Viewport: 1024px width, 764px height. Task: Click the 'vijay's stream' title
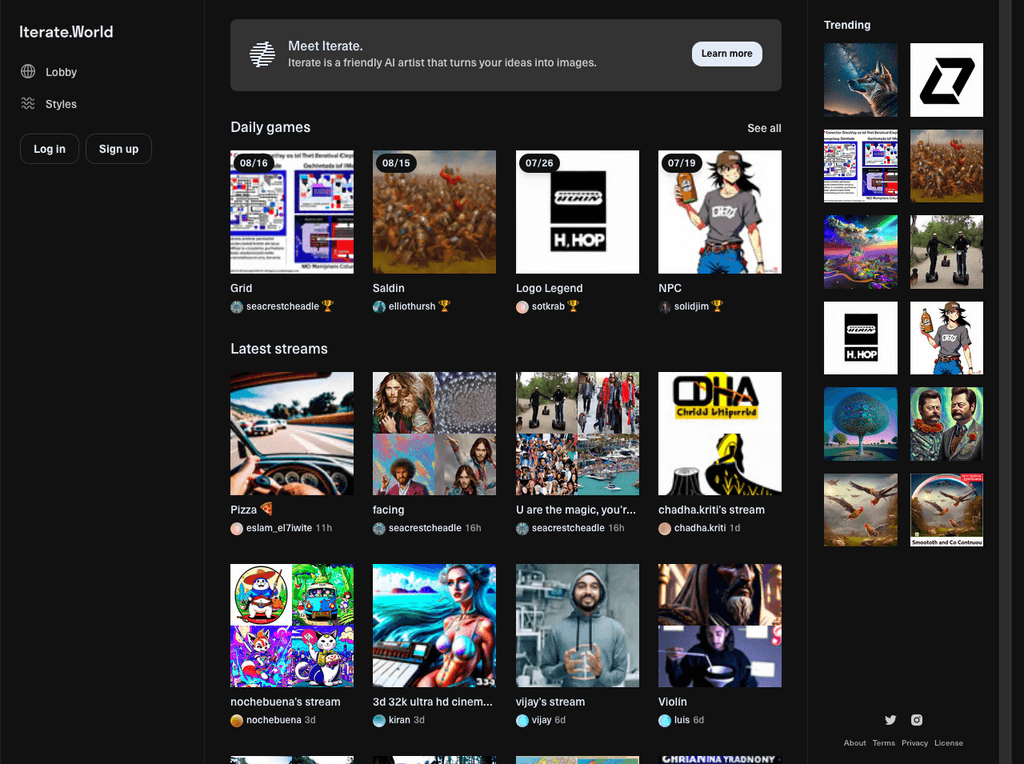[x=551, y=702]
